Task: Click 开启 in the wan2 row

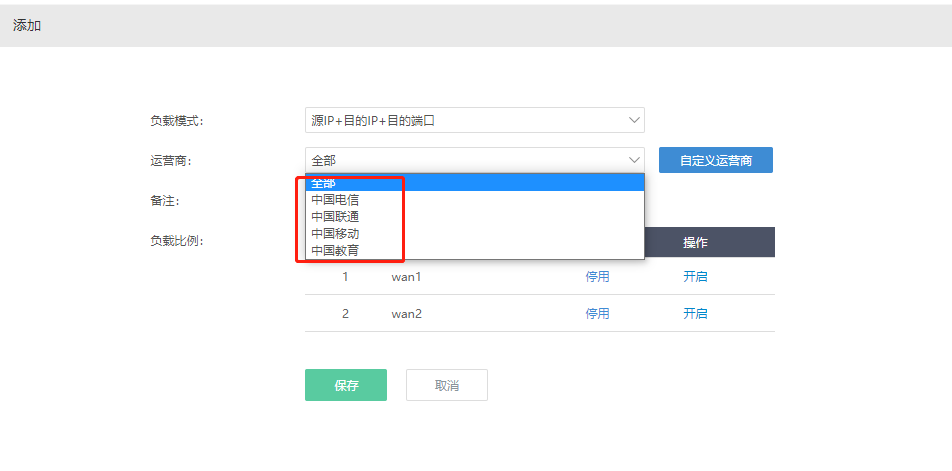Action: [x=695, y=313]
